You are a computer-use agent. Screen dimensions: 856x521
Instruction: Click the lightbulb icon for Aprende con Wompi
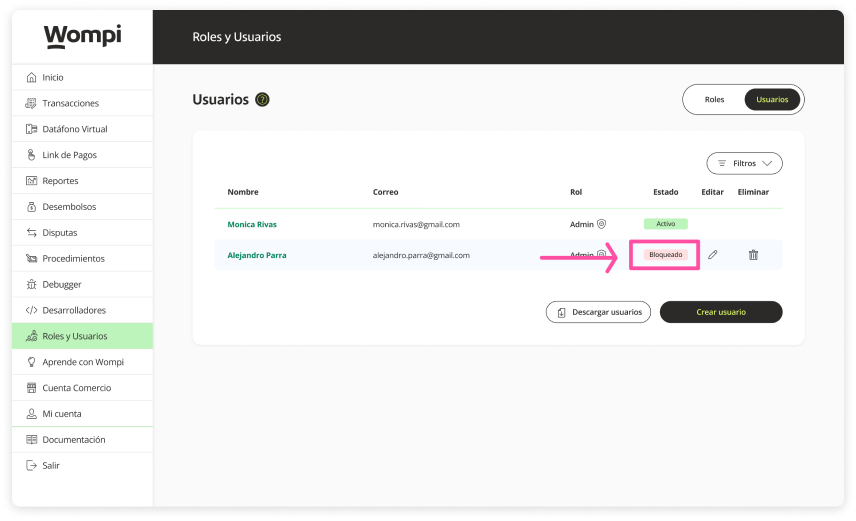coord(32,362)
